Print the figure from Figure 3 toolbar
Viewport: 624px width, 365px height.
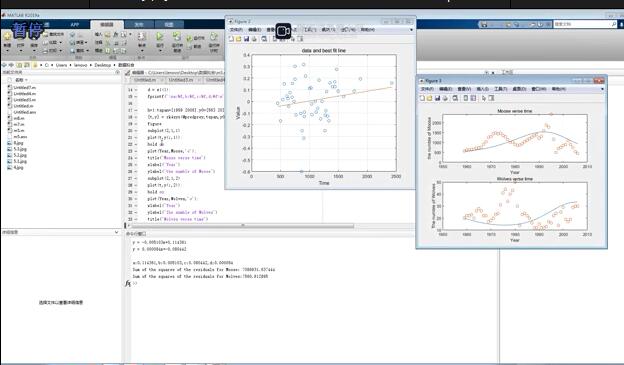(x=445, y=98)
